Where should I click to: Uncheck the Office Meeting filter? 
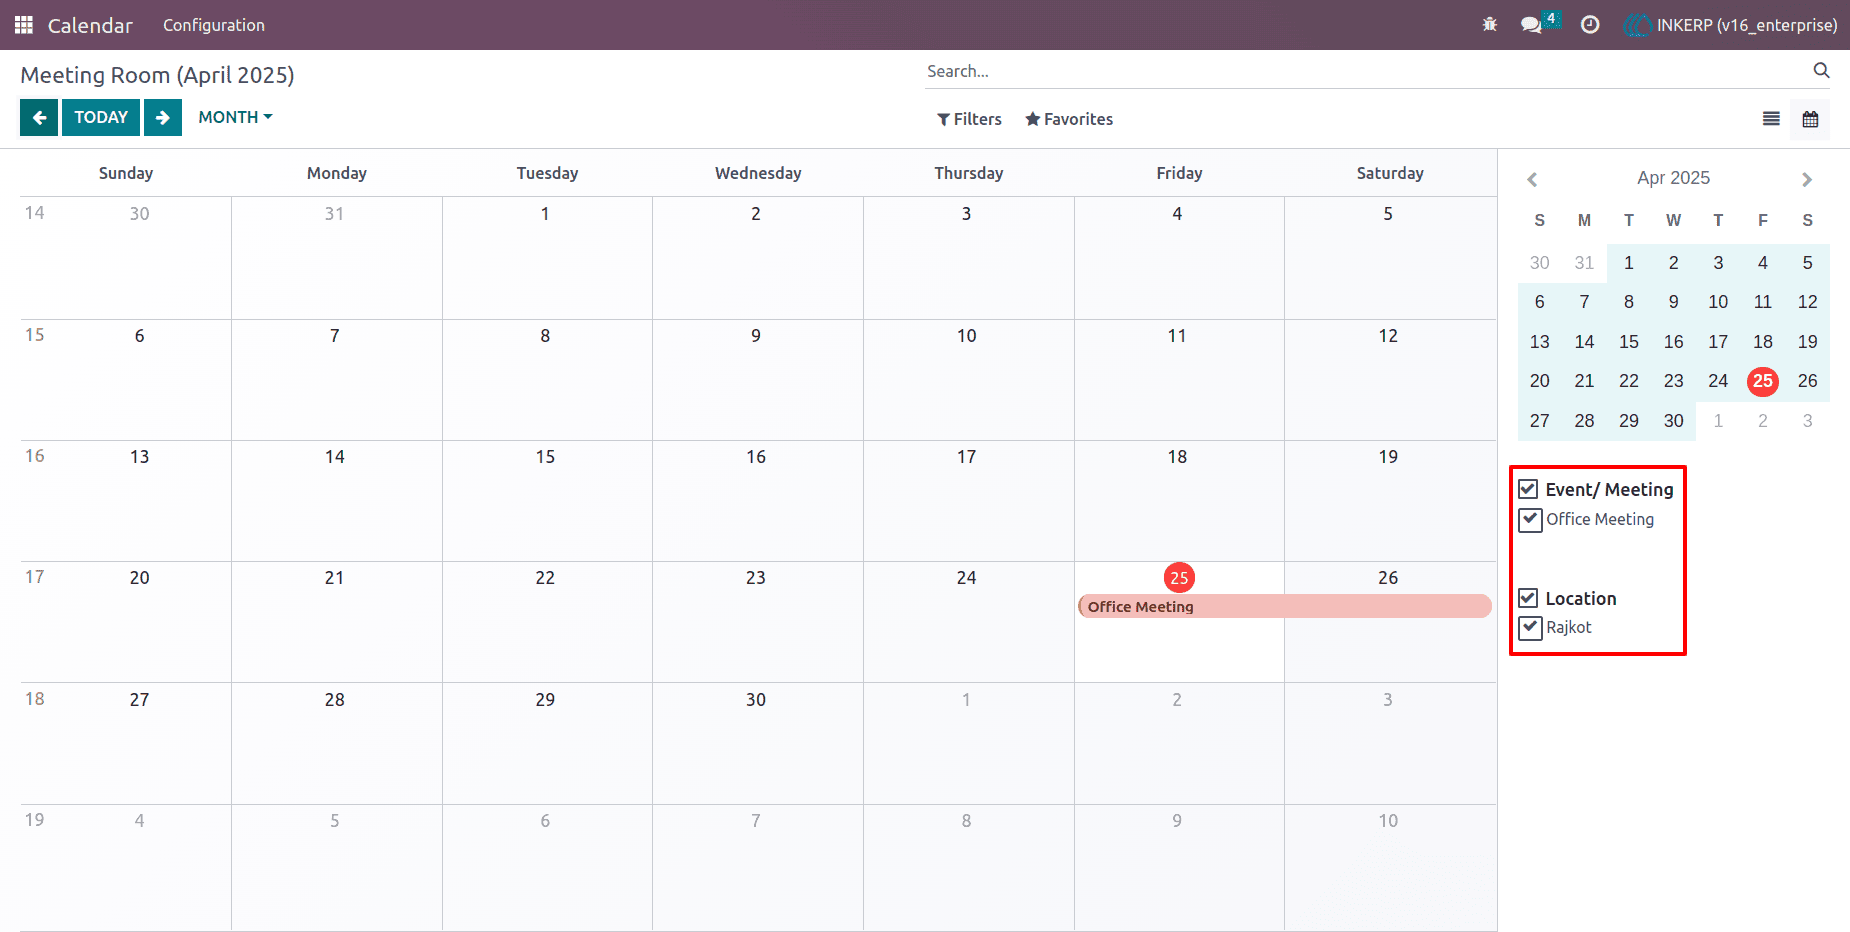coord(1530,519)
